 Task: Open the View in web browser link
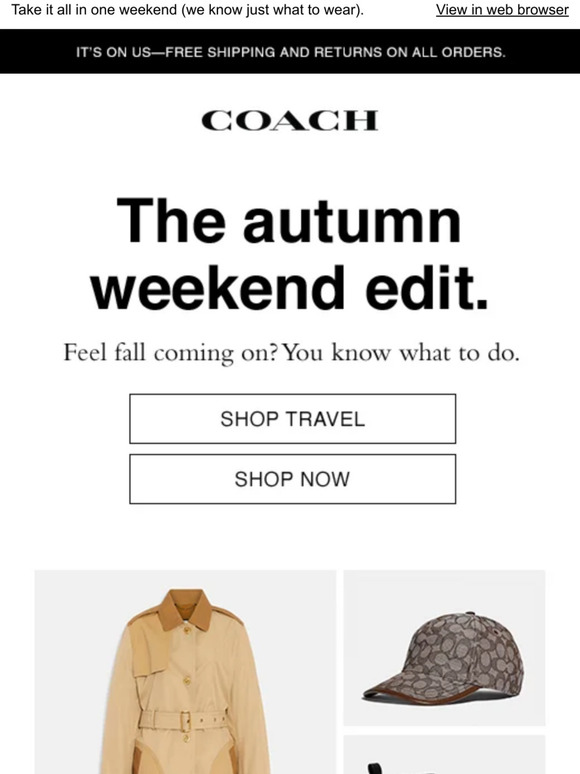coord(502,9)
